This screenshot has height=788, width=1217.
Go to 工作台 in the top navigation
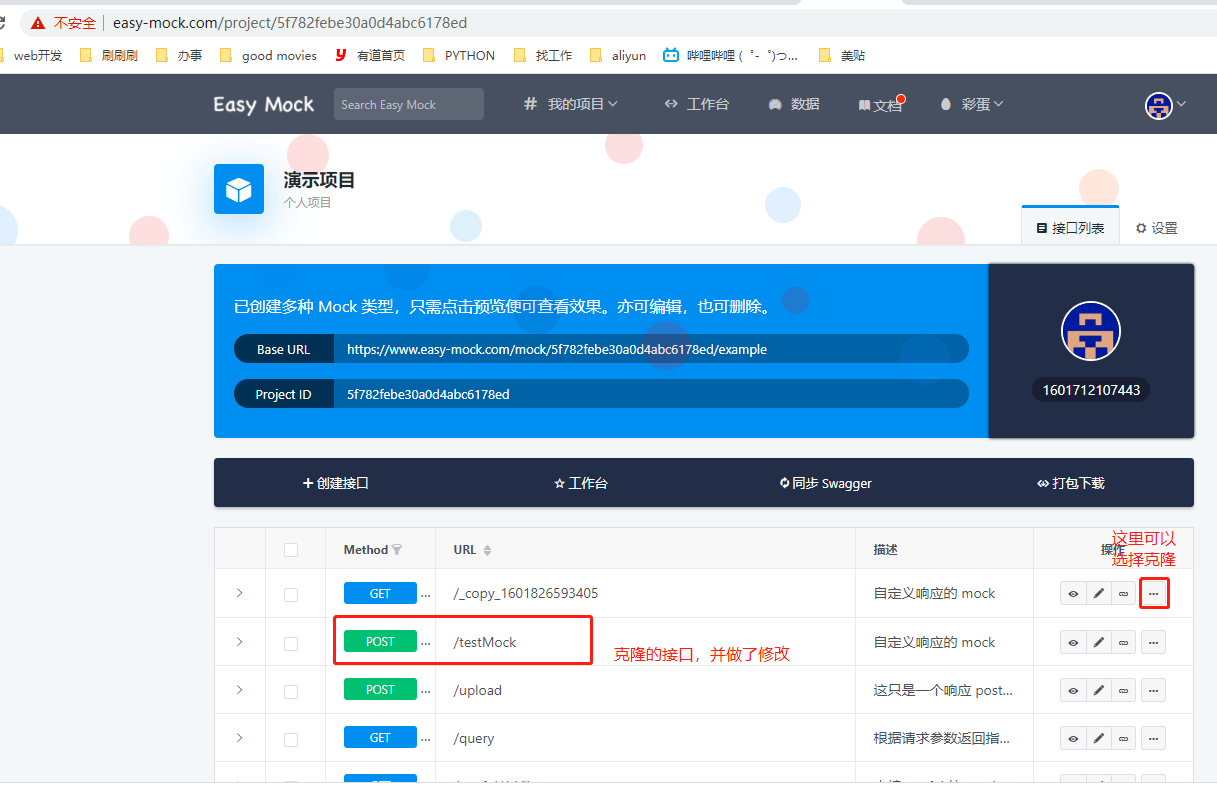click(x=696, y=104)
